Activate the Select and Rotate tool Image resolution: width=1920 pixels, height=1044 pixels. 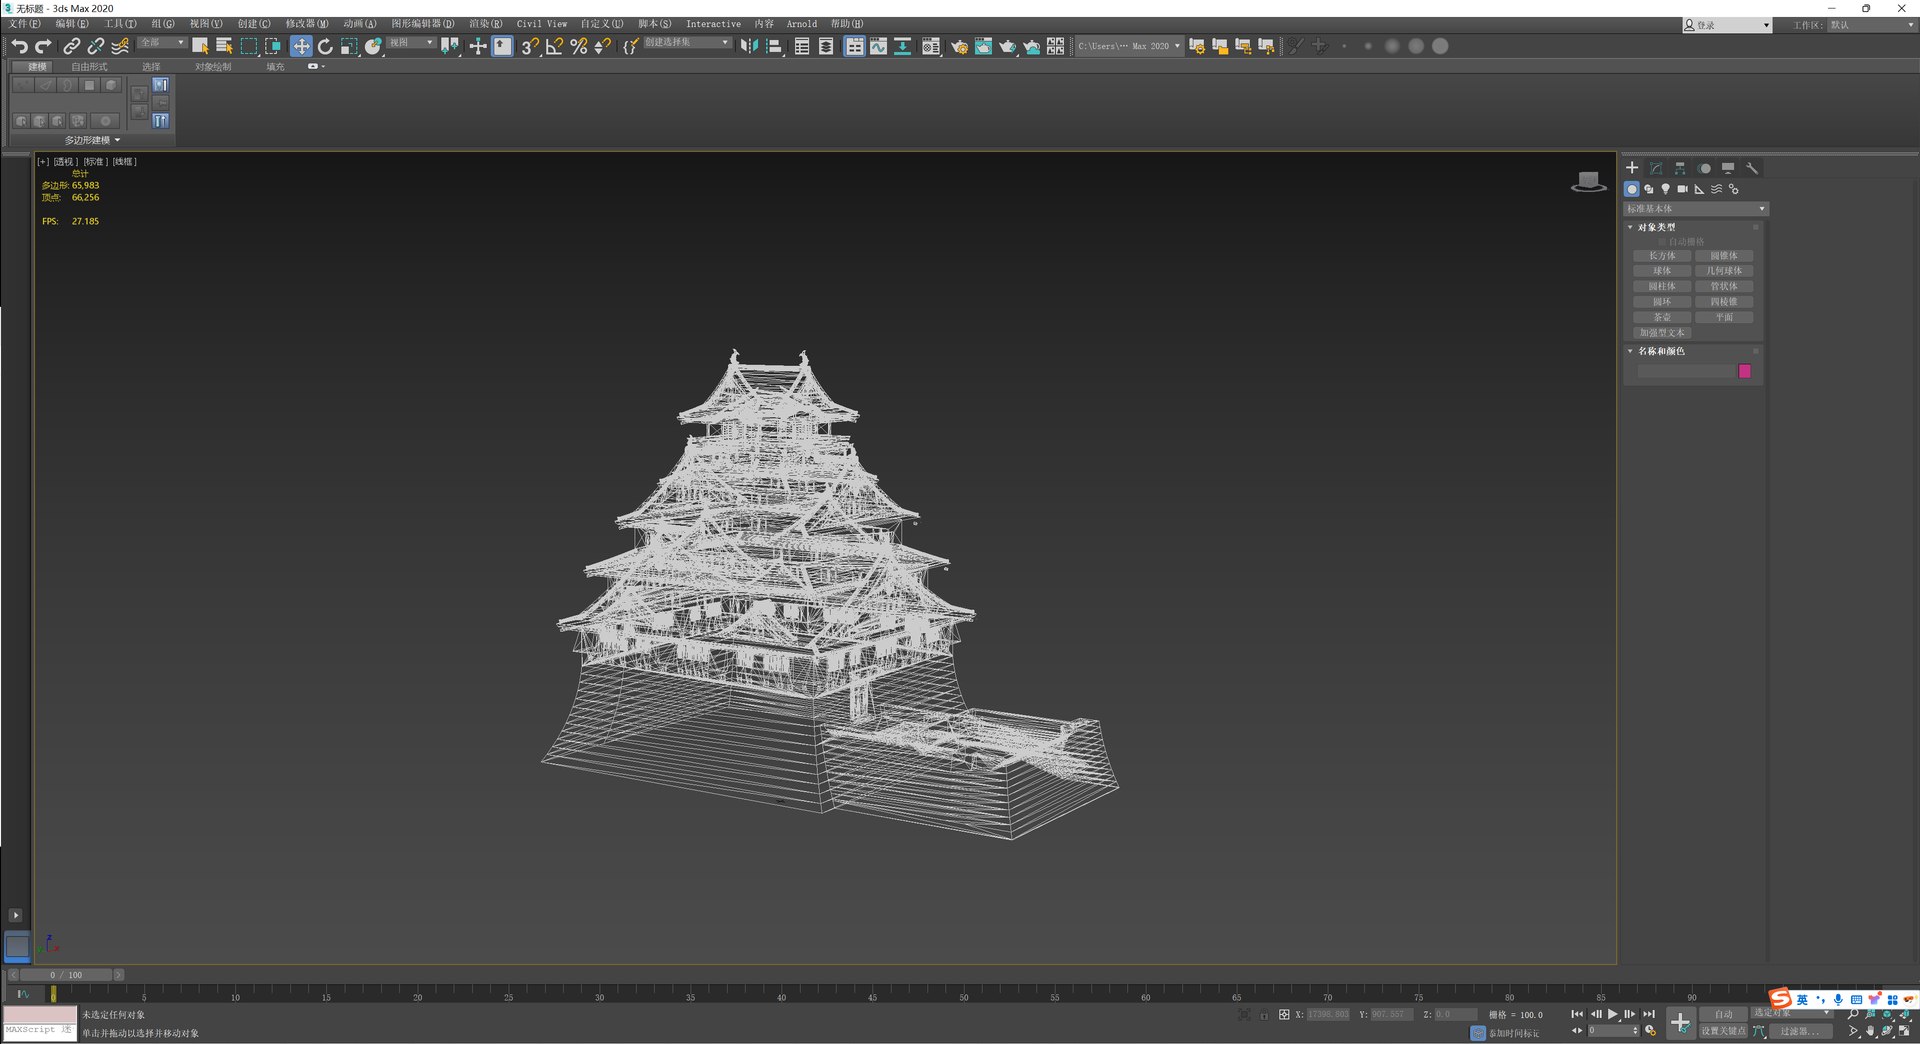point(325,46)
